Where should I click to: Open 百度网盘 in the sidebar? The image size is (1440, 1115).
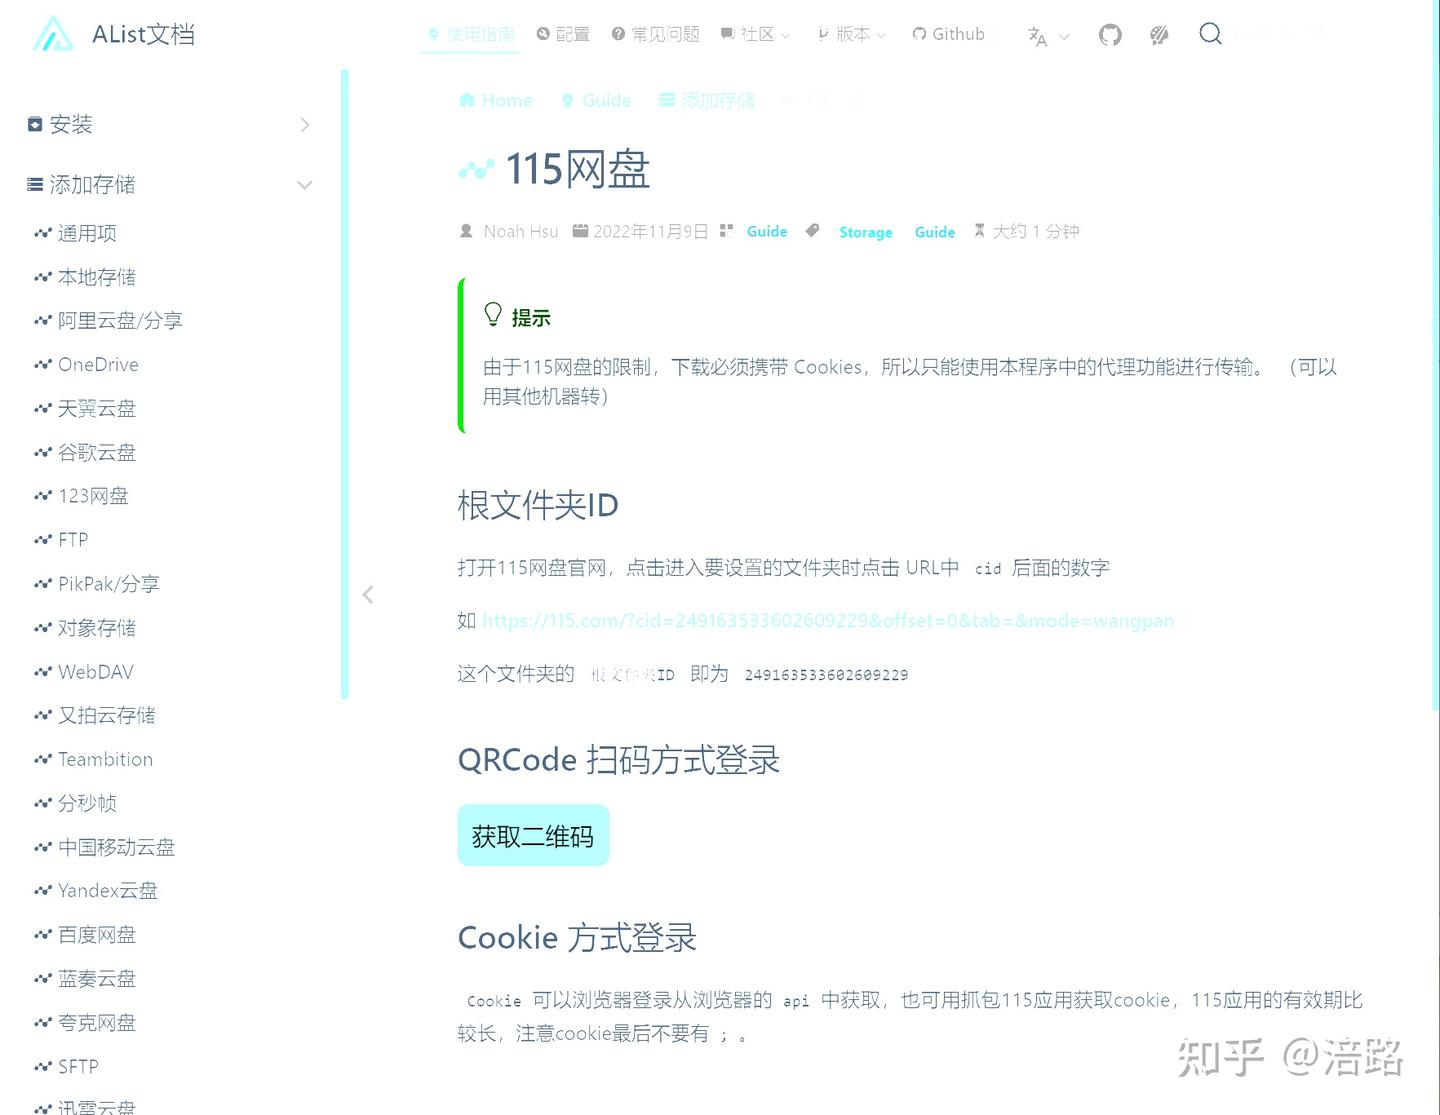click(86, 935)
